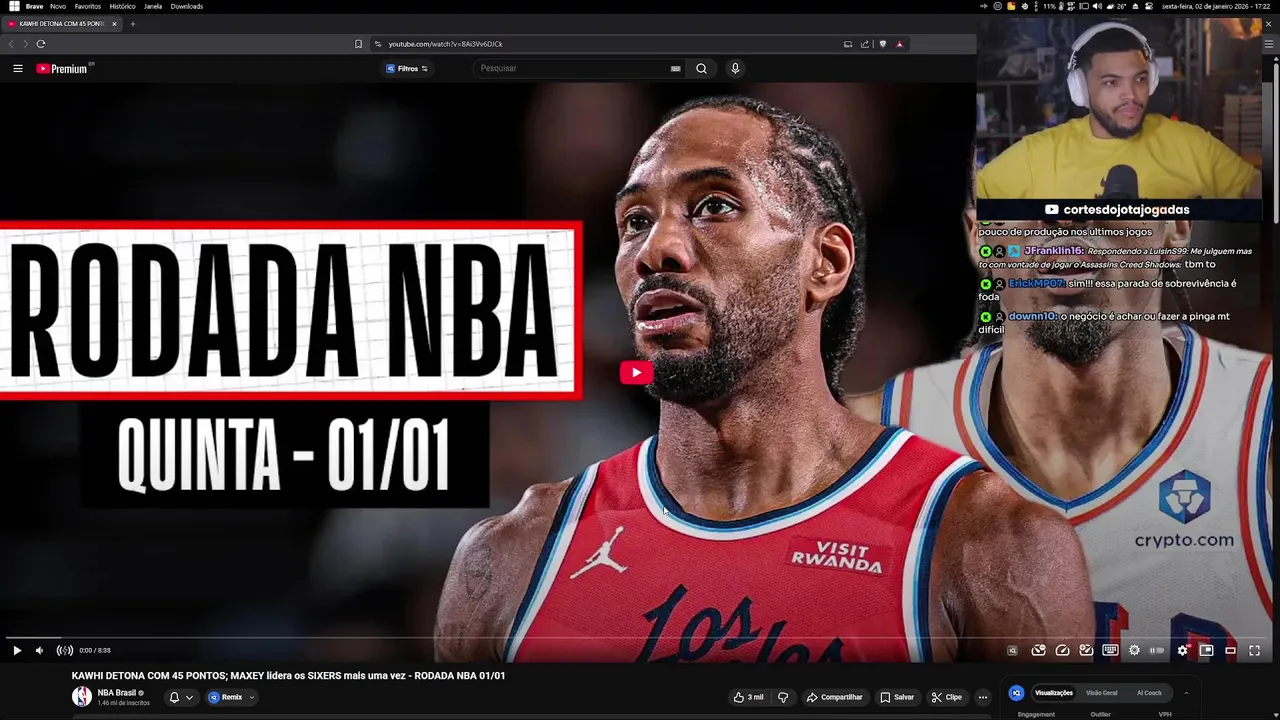Select the AI Coach tab
Image resolution: width=1280 pixels, height=720 pixels.
click(x=1149, y=693)
